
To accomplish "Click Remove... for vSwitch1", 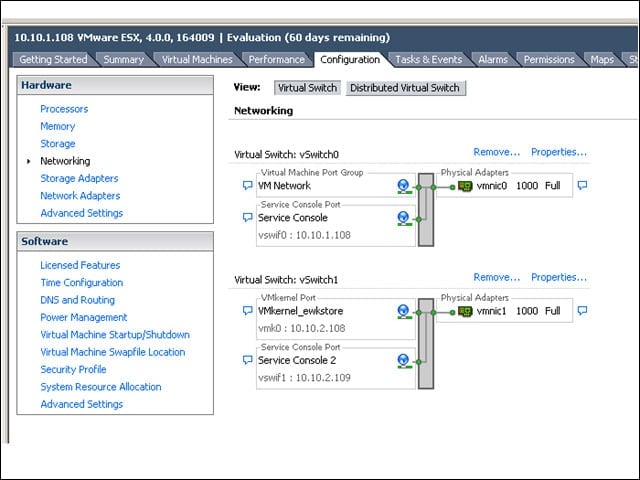I will [497, 278].
